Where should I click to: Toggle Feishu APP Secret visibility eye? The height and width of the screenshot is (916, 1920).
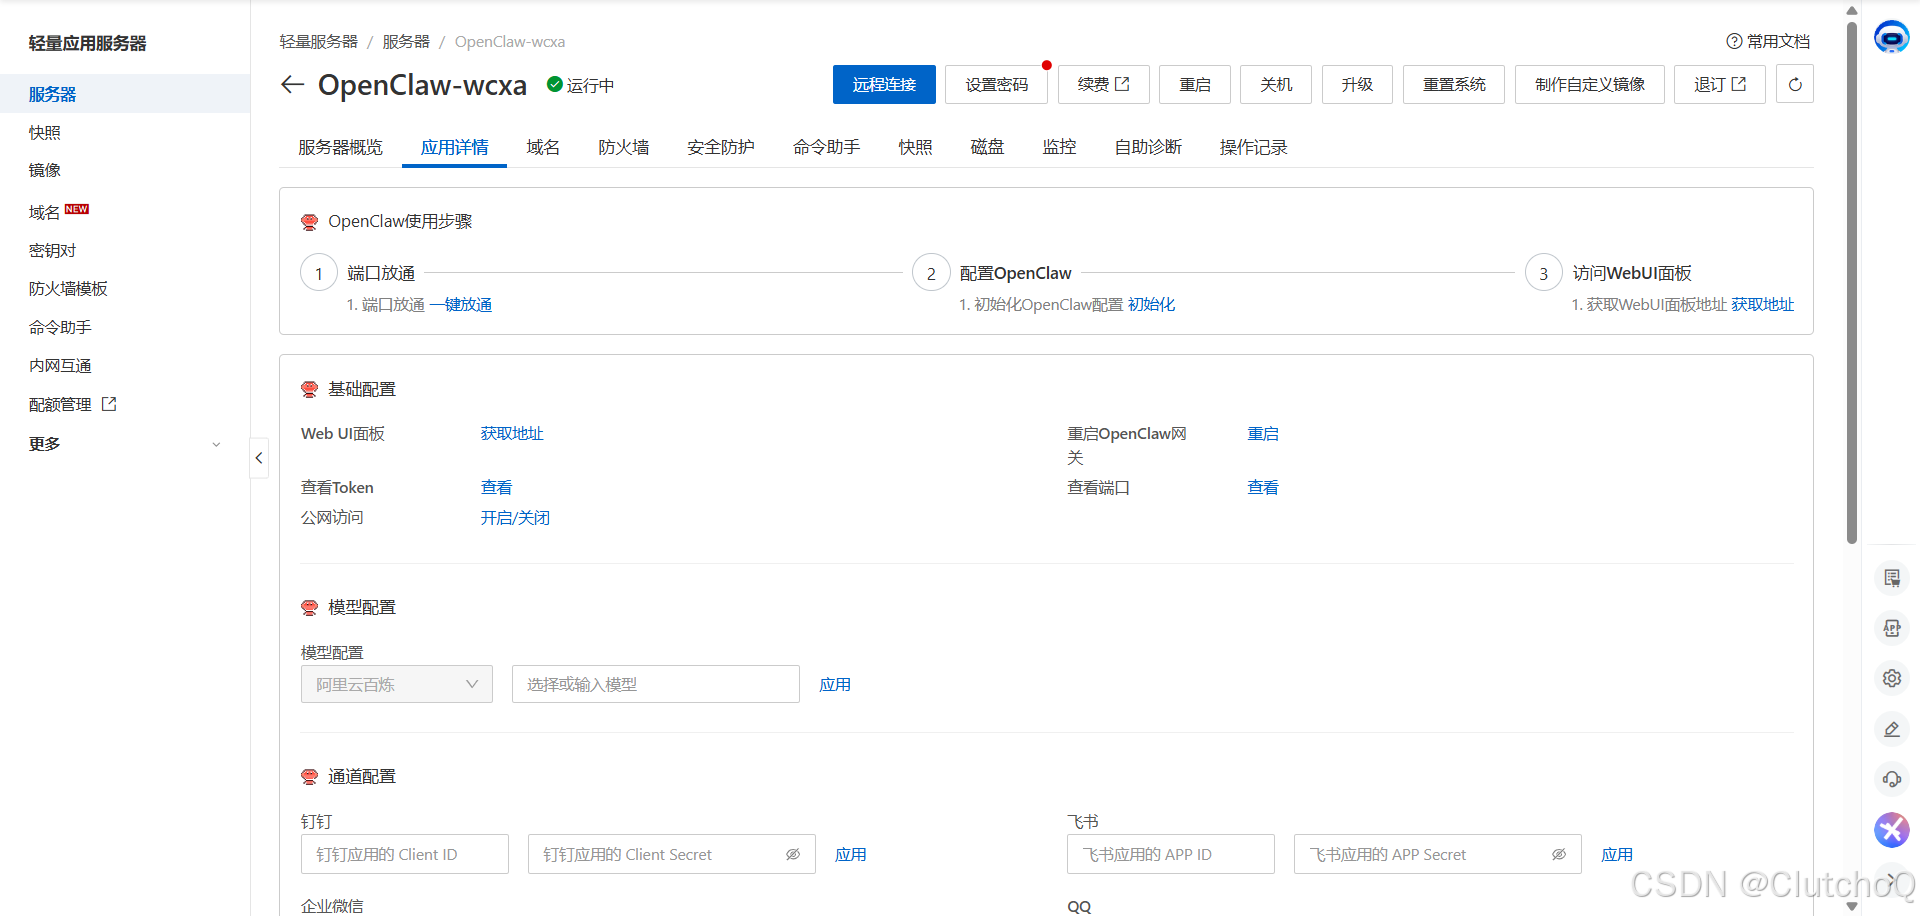tap(1559, 854)
